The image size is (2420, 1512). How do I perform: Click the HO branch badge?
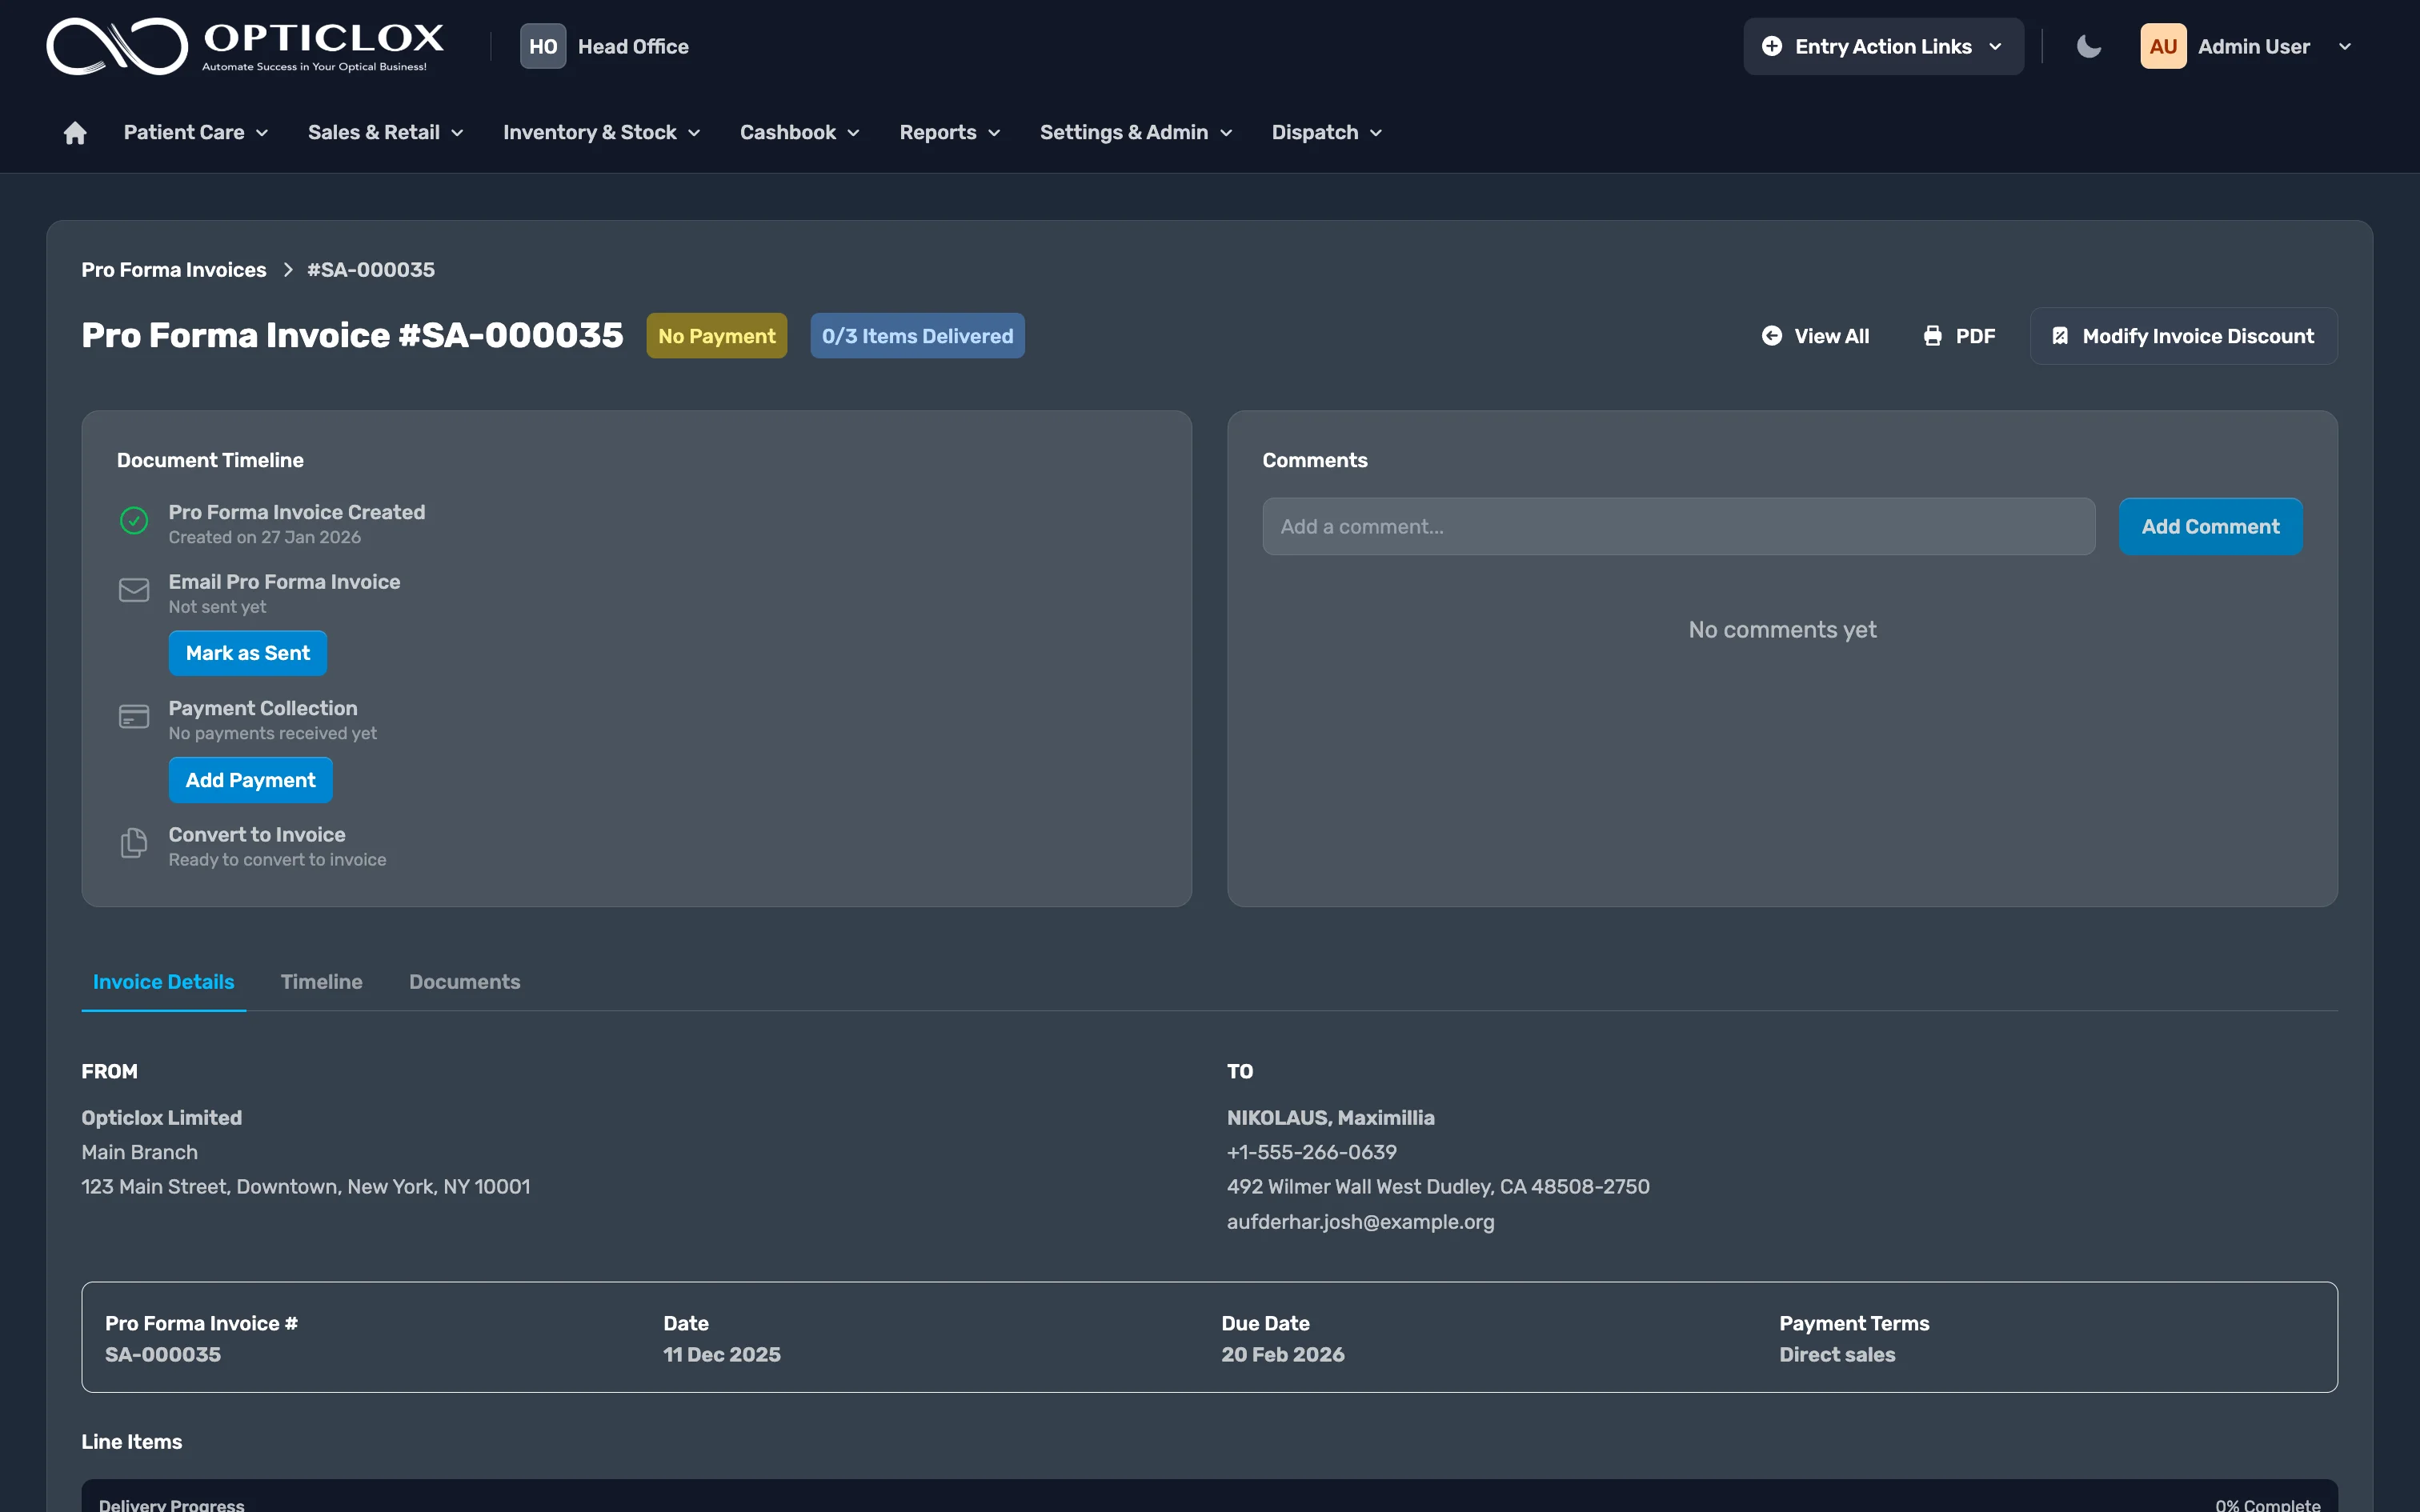pyautogui.click(x=542, y=47)
